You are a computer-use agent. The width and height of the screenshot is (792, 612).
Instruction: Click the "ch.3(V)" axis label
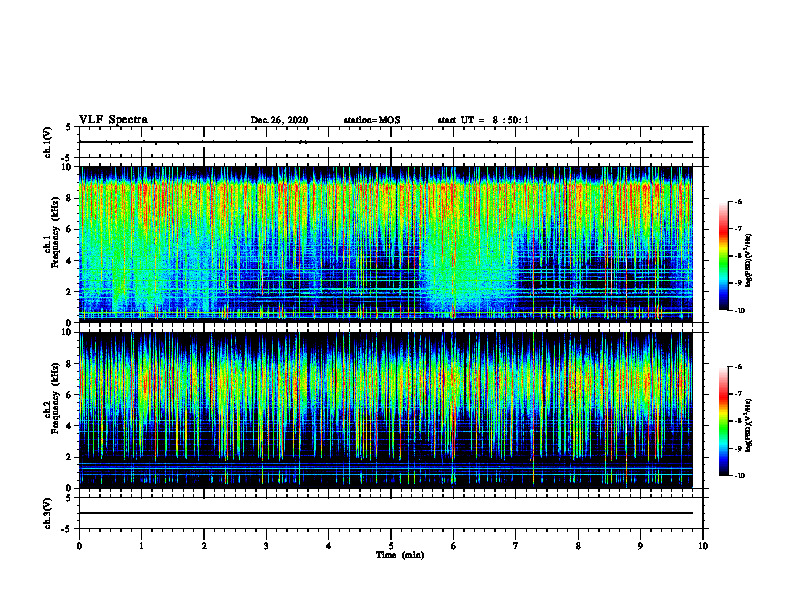[x=47, y=513]
